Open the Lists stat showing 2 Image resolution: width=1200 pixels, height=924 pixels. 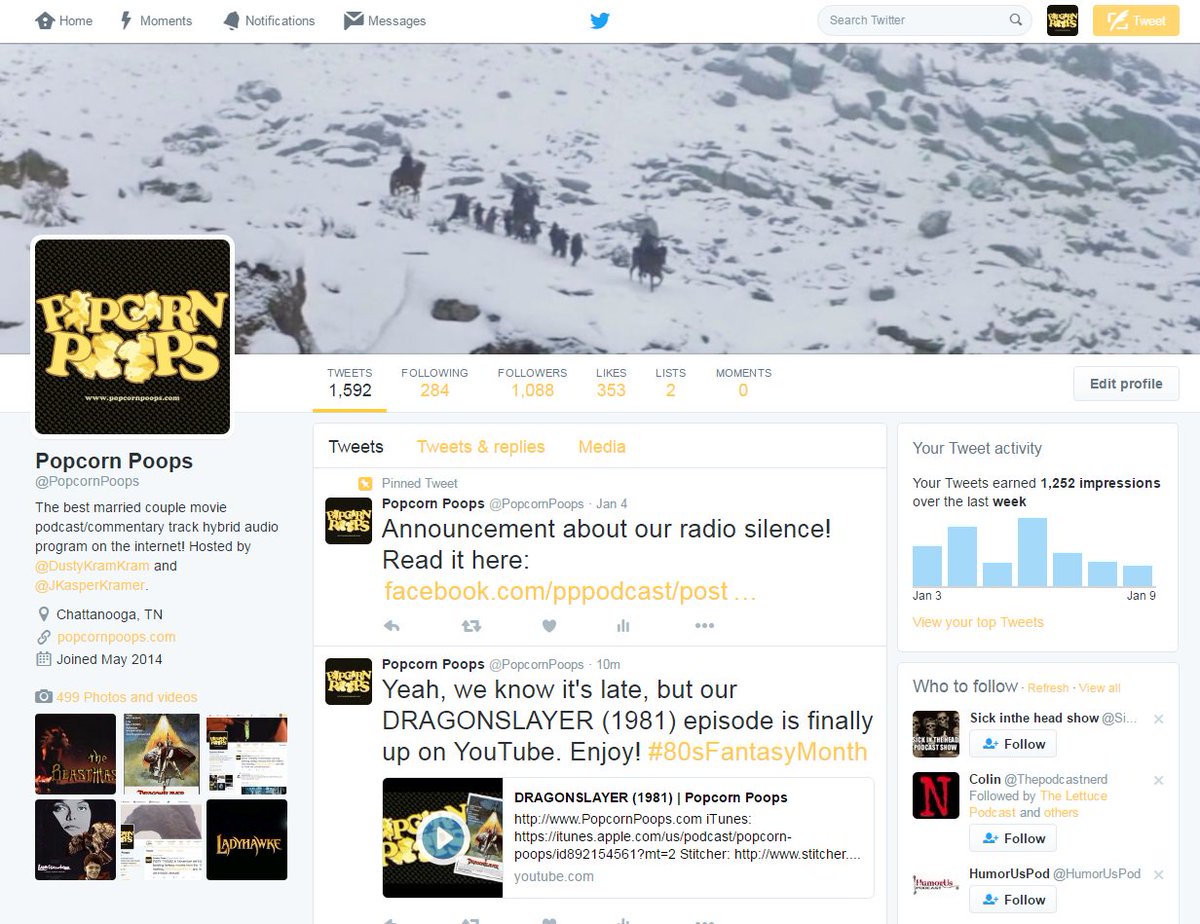(670, 382)
